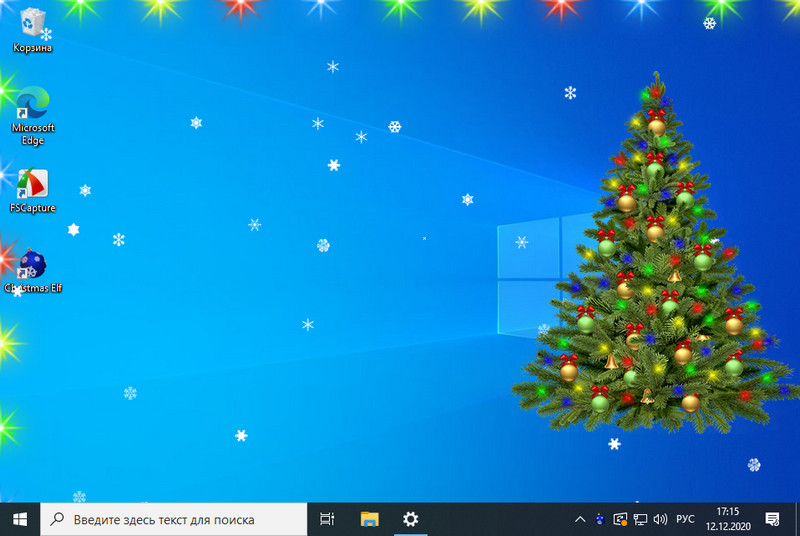Select the Корзина recycle bin icon
The width and height of the screenshot is (800, 536).
coord(32,30)
